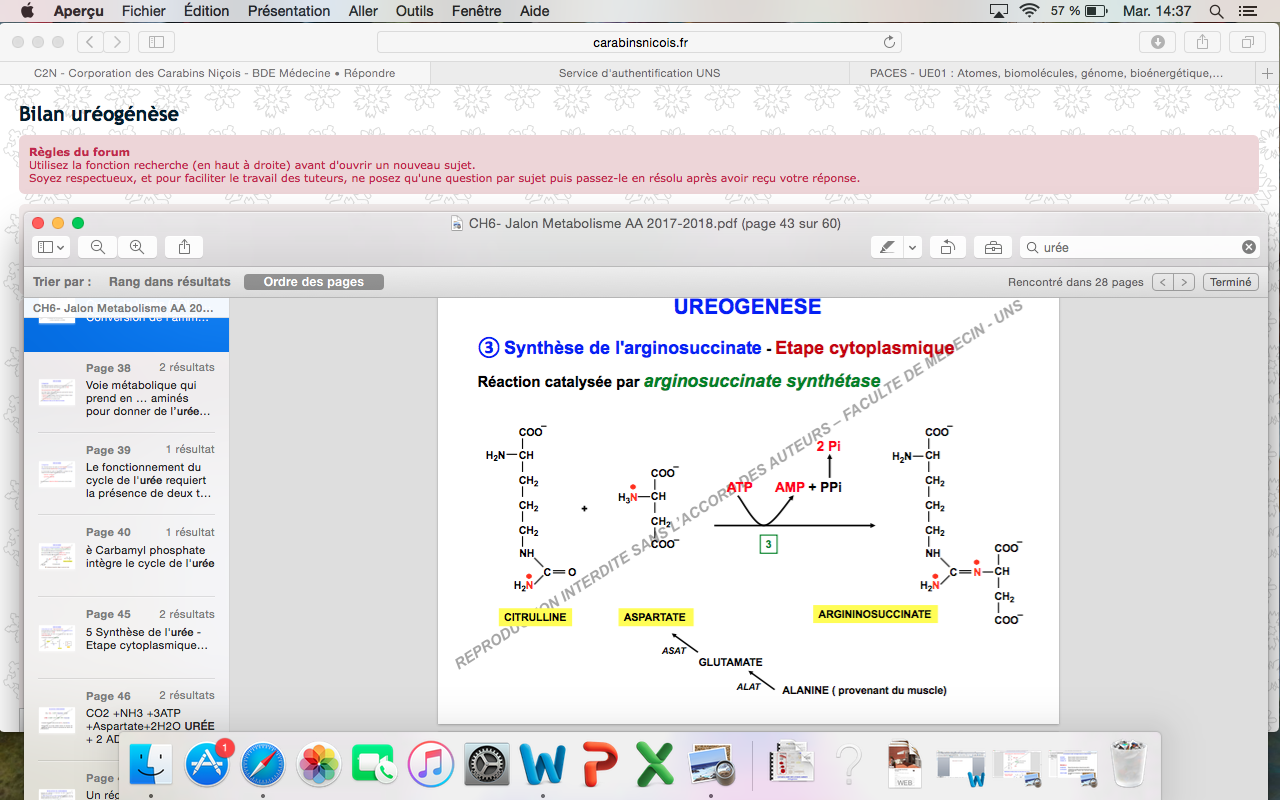Go to next search result arrow
The width and height of the screenshot is (1280, 800).
tap(1184, 282)
